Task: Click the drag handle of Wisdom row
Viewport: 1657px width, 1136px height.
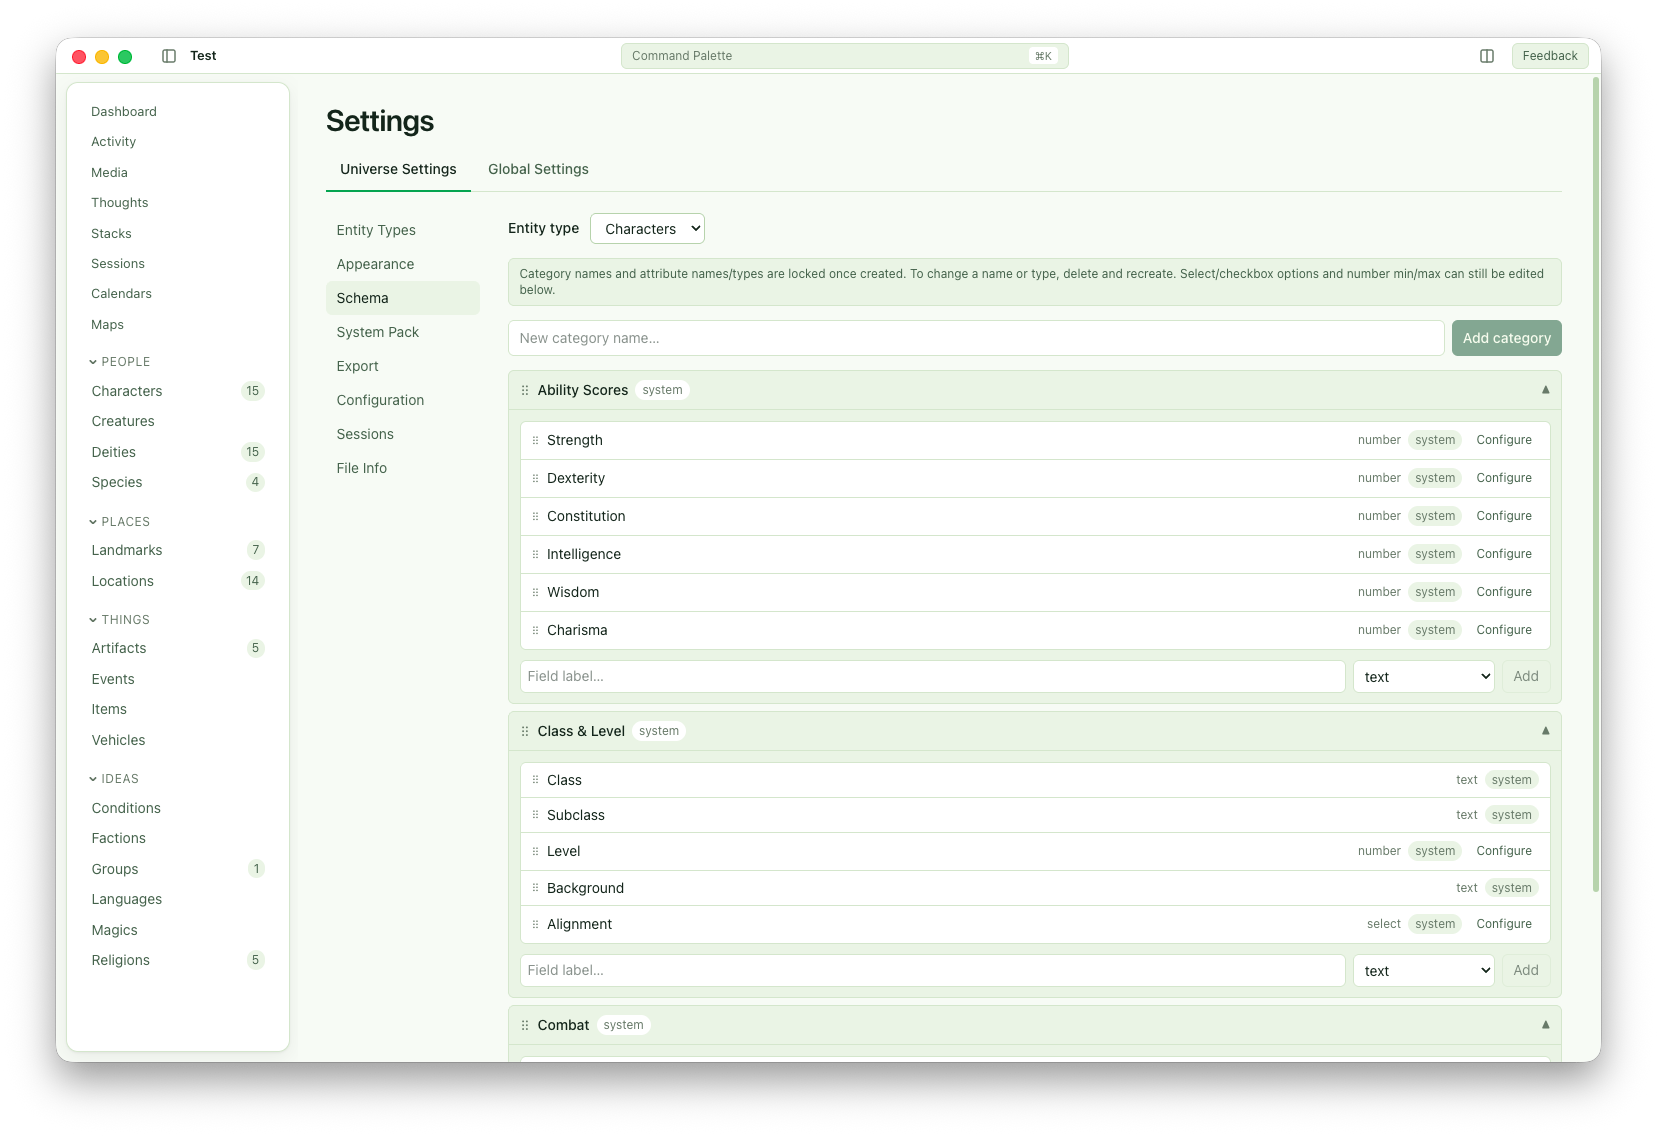Action: point(535,592)
